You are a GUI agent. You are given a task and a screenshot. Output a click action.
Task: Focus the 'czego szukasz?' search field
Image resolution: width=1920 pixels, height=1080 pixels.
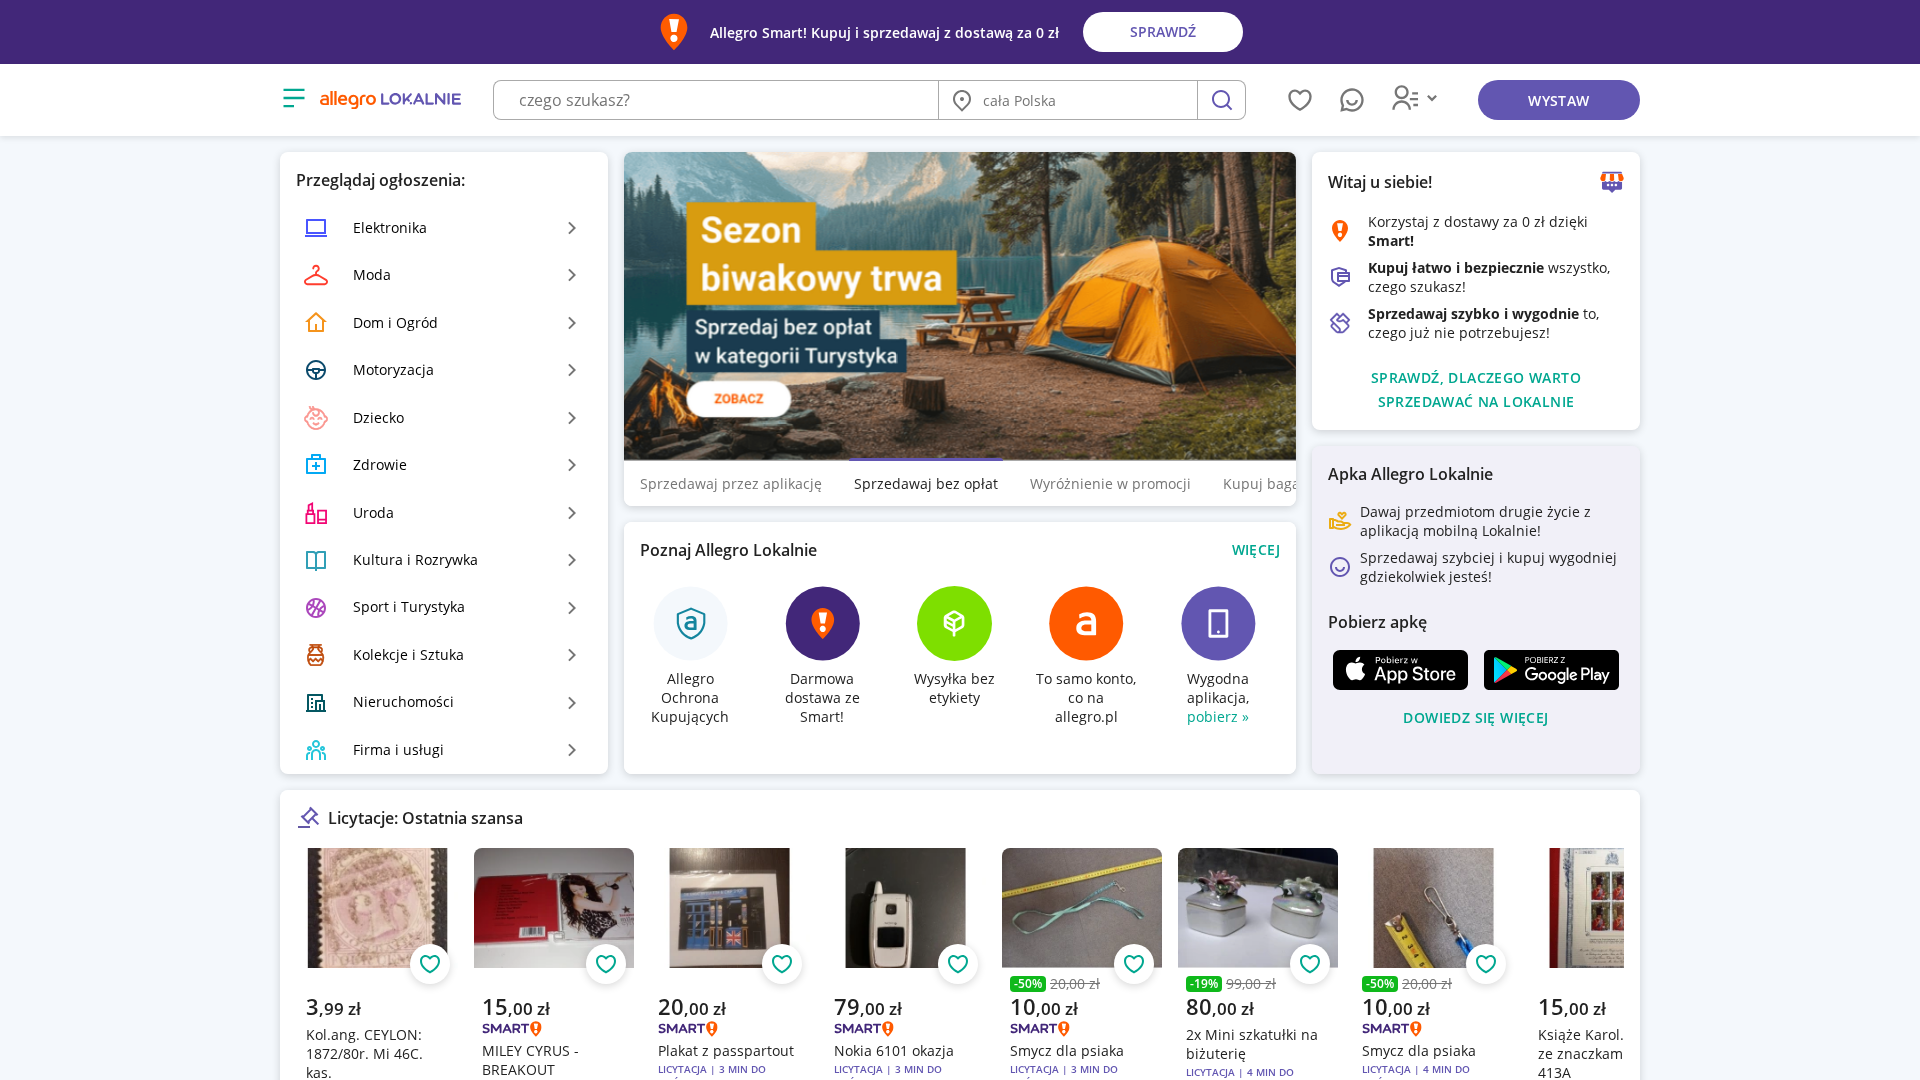click(716, 100)
